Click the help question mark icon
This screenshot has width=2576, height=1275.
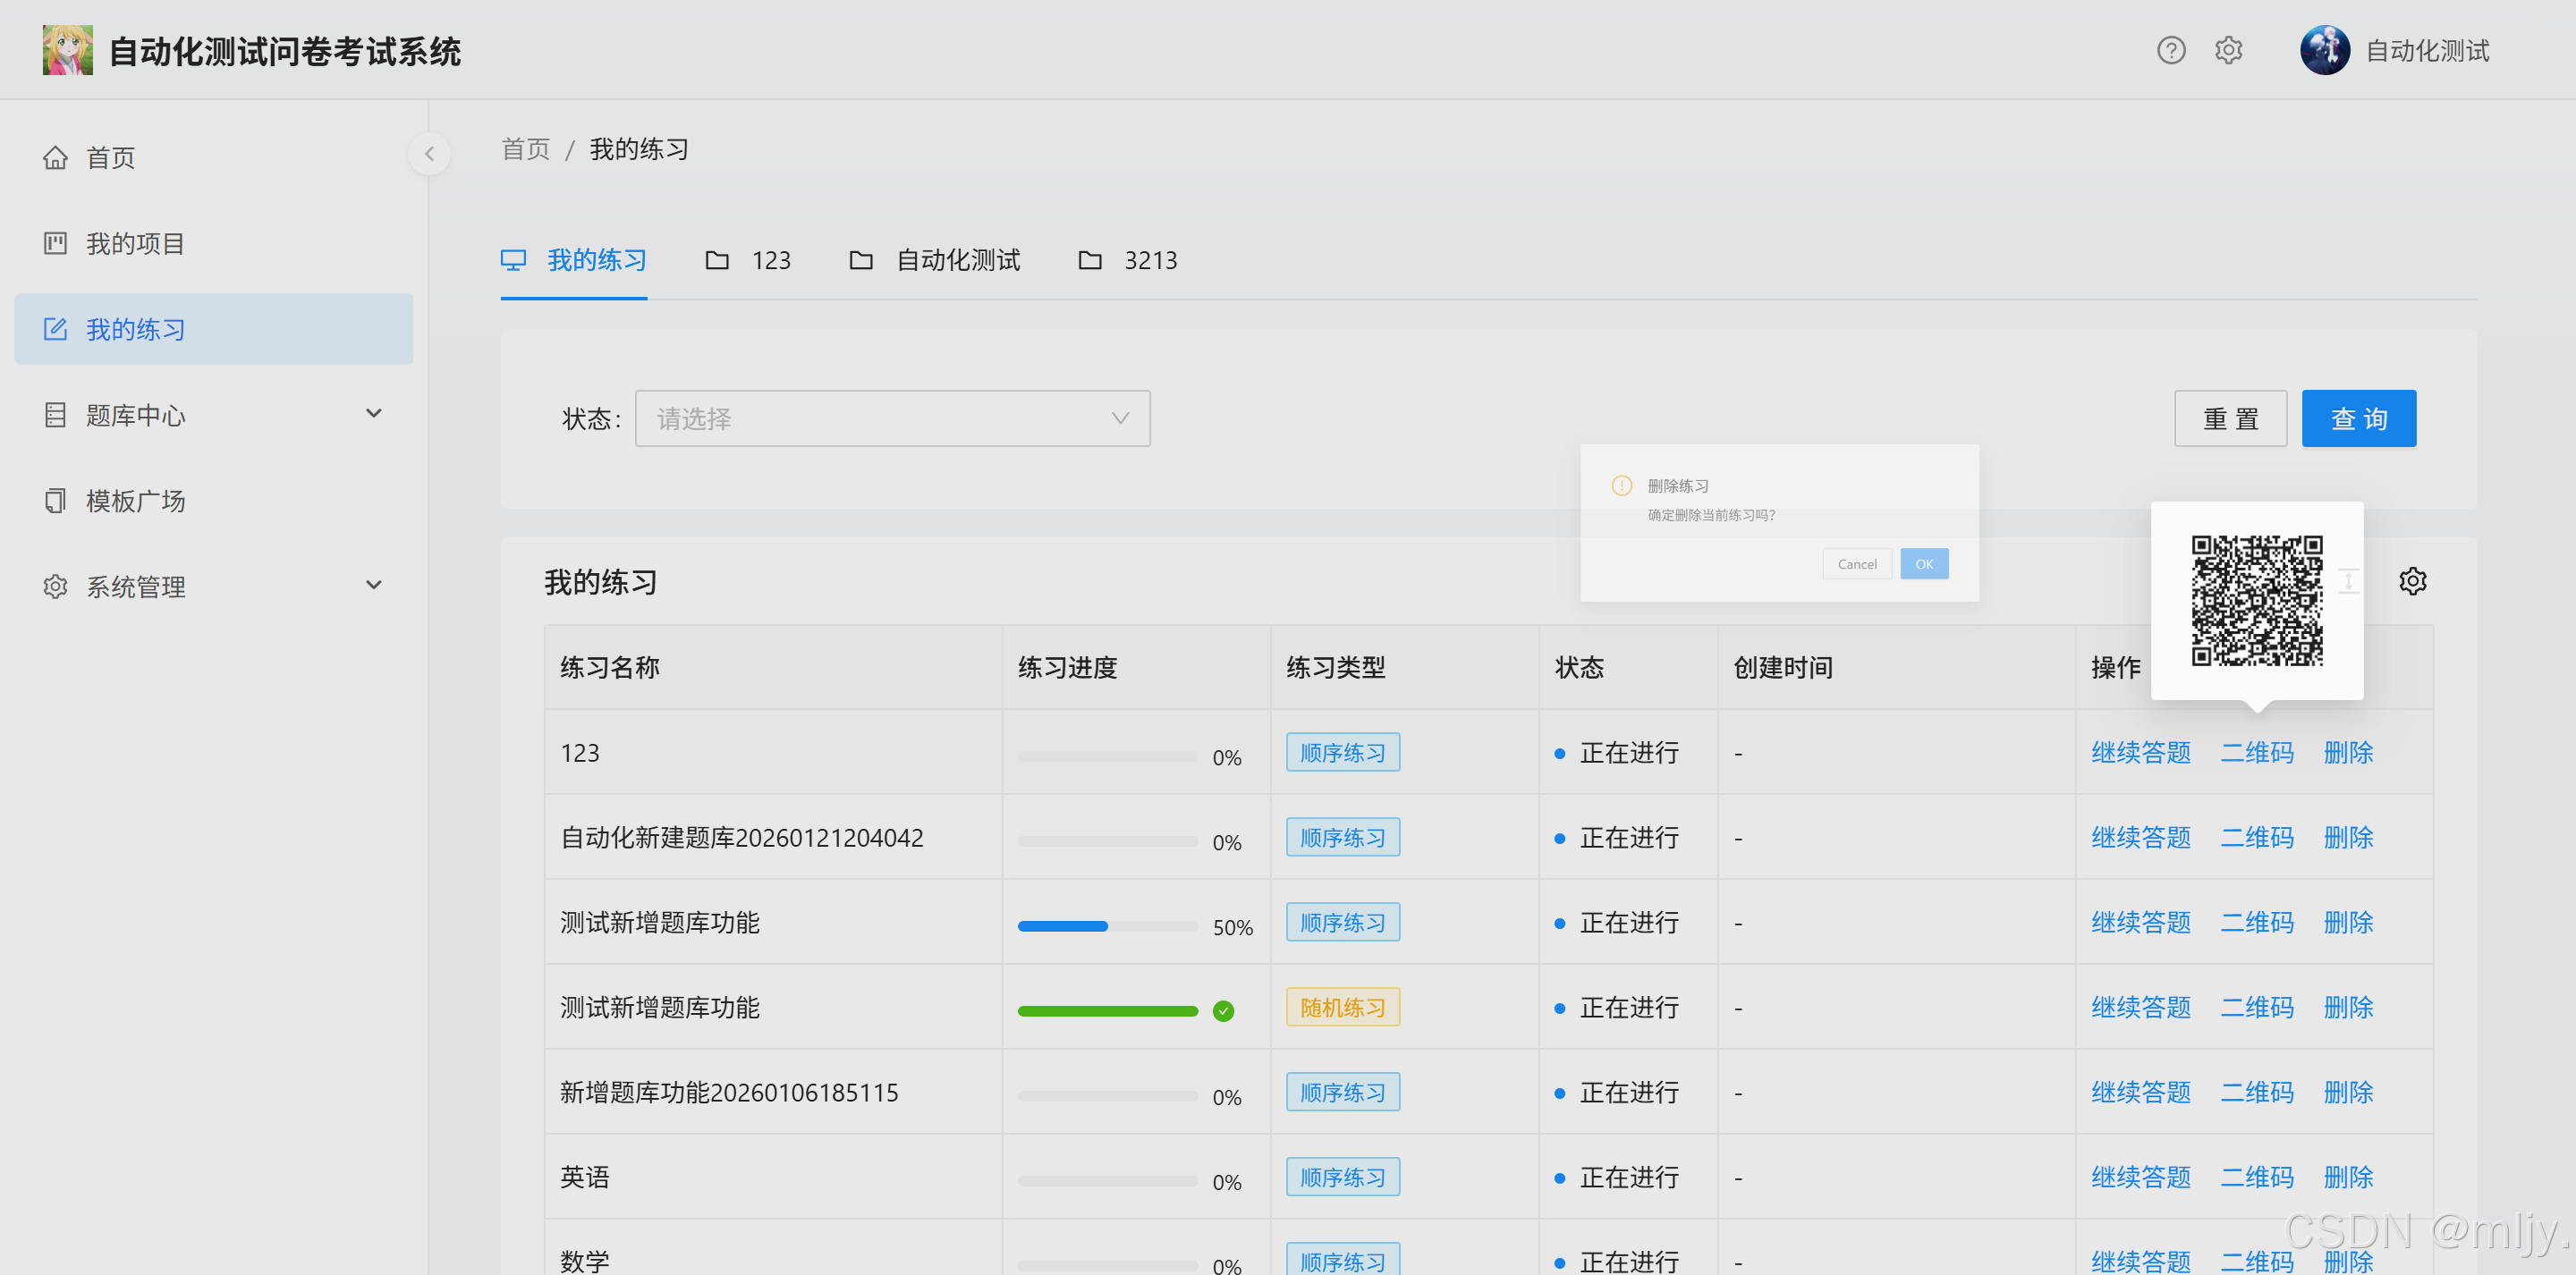click(2170, 50)
